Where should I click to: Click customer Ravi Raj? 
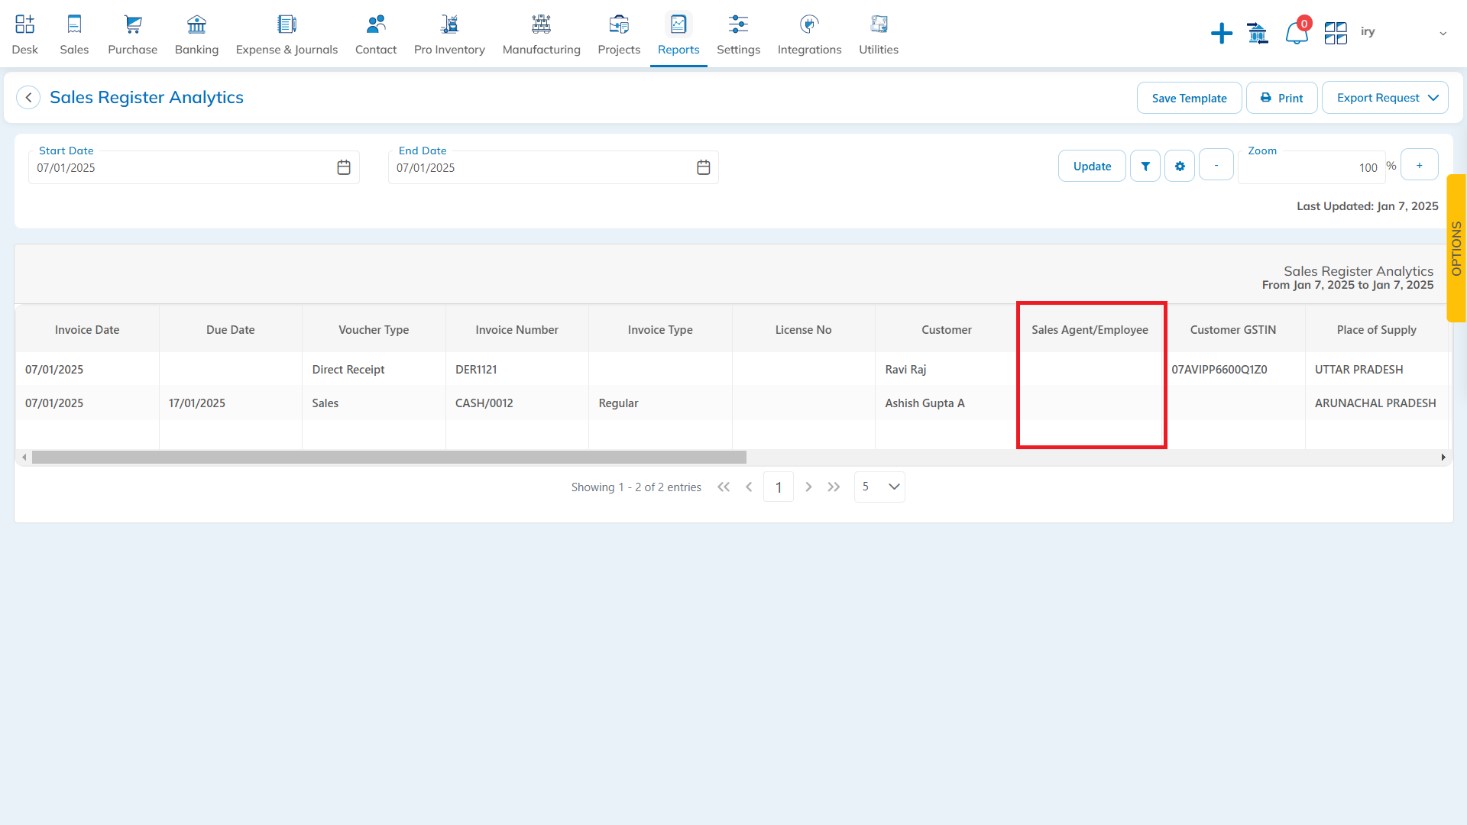point(905,370)
